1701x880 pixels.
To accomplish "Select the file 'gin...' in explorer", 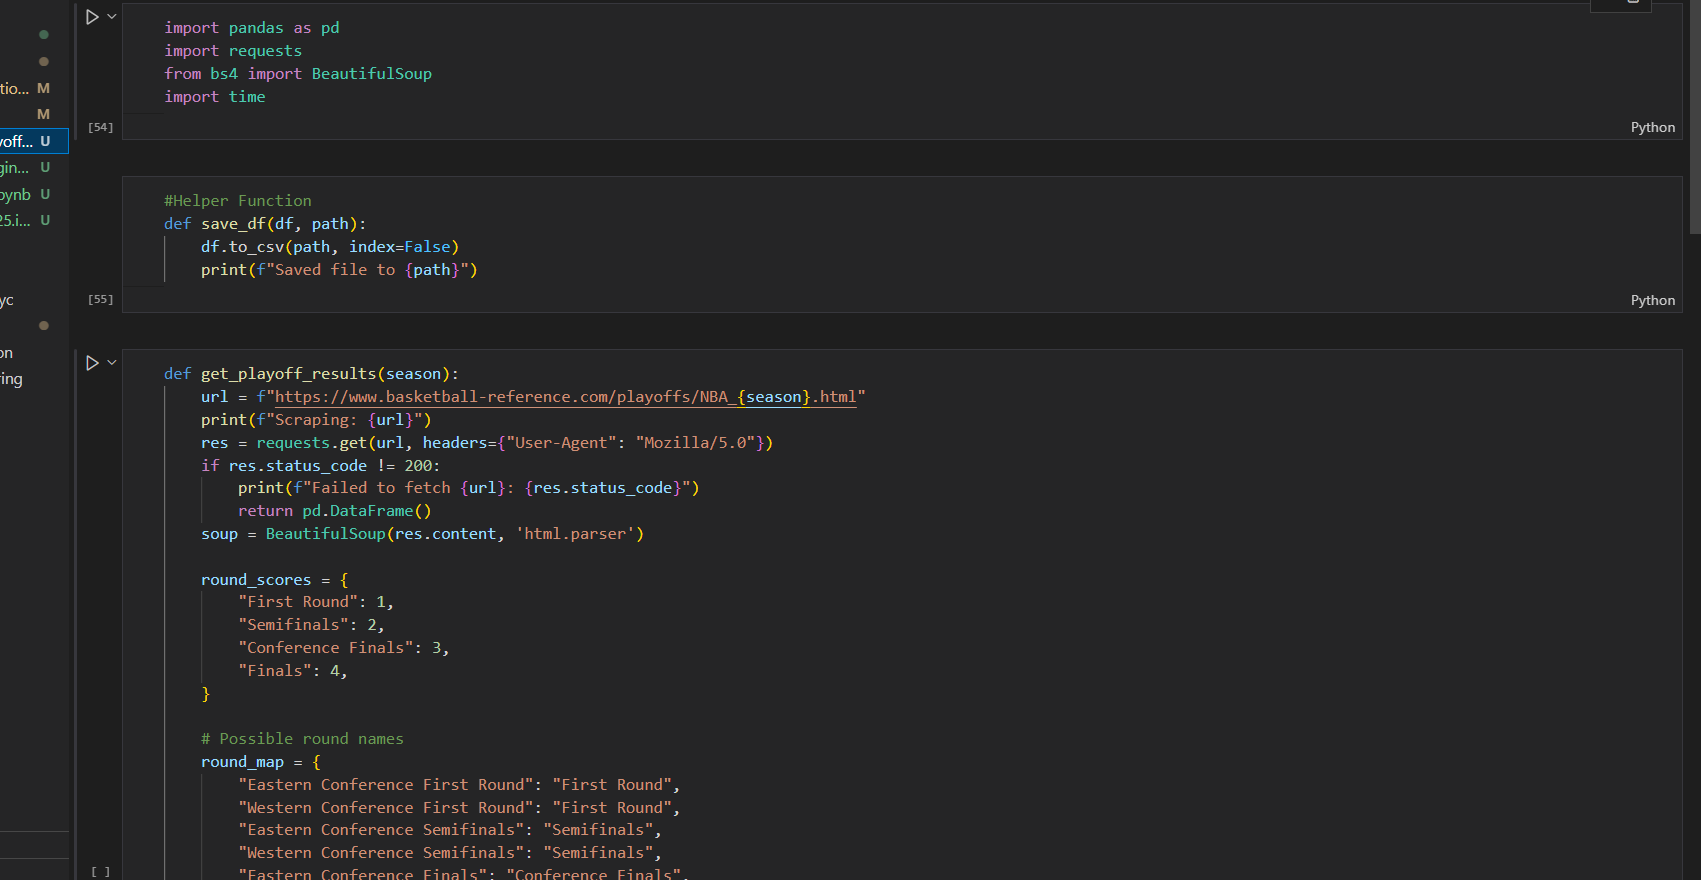I will coord(34,167).
